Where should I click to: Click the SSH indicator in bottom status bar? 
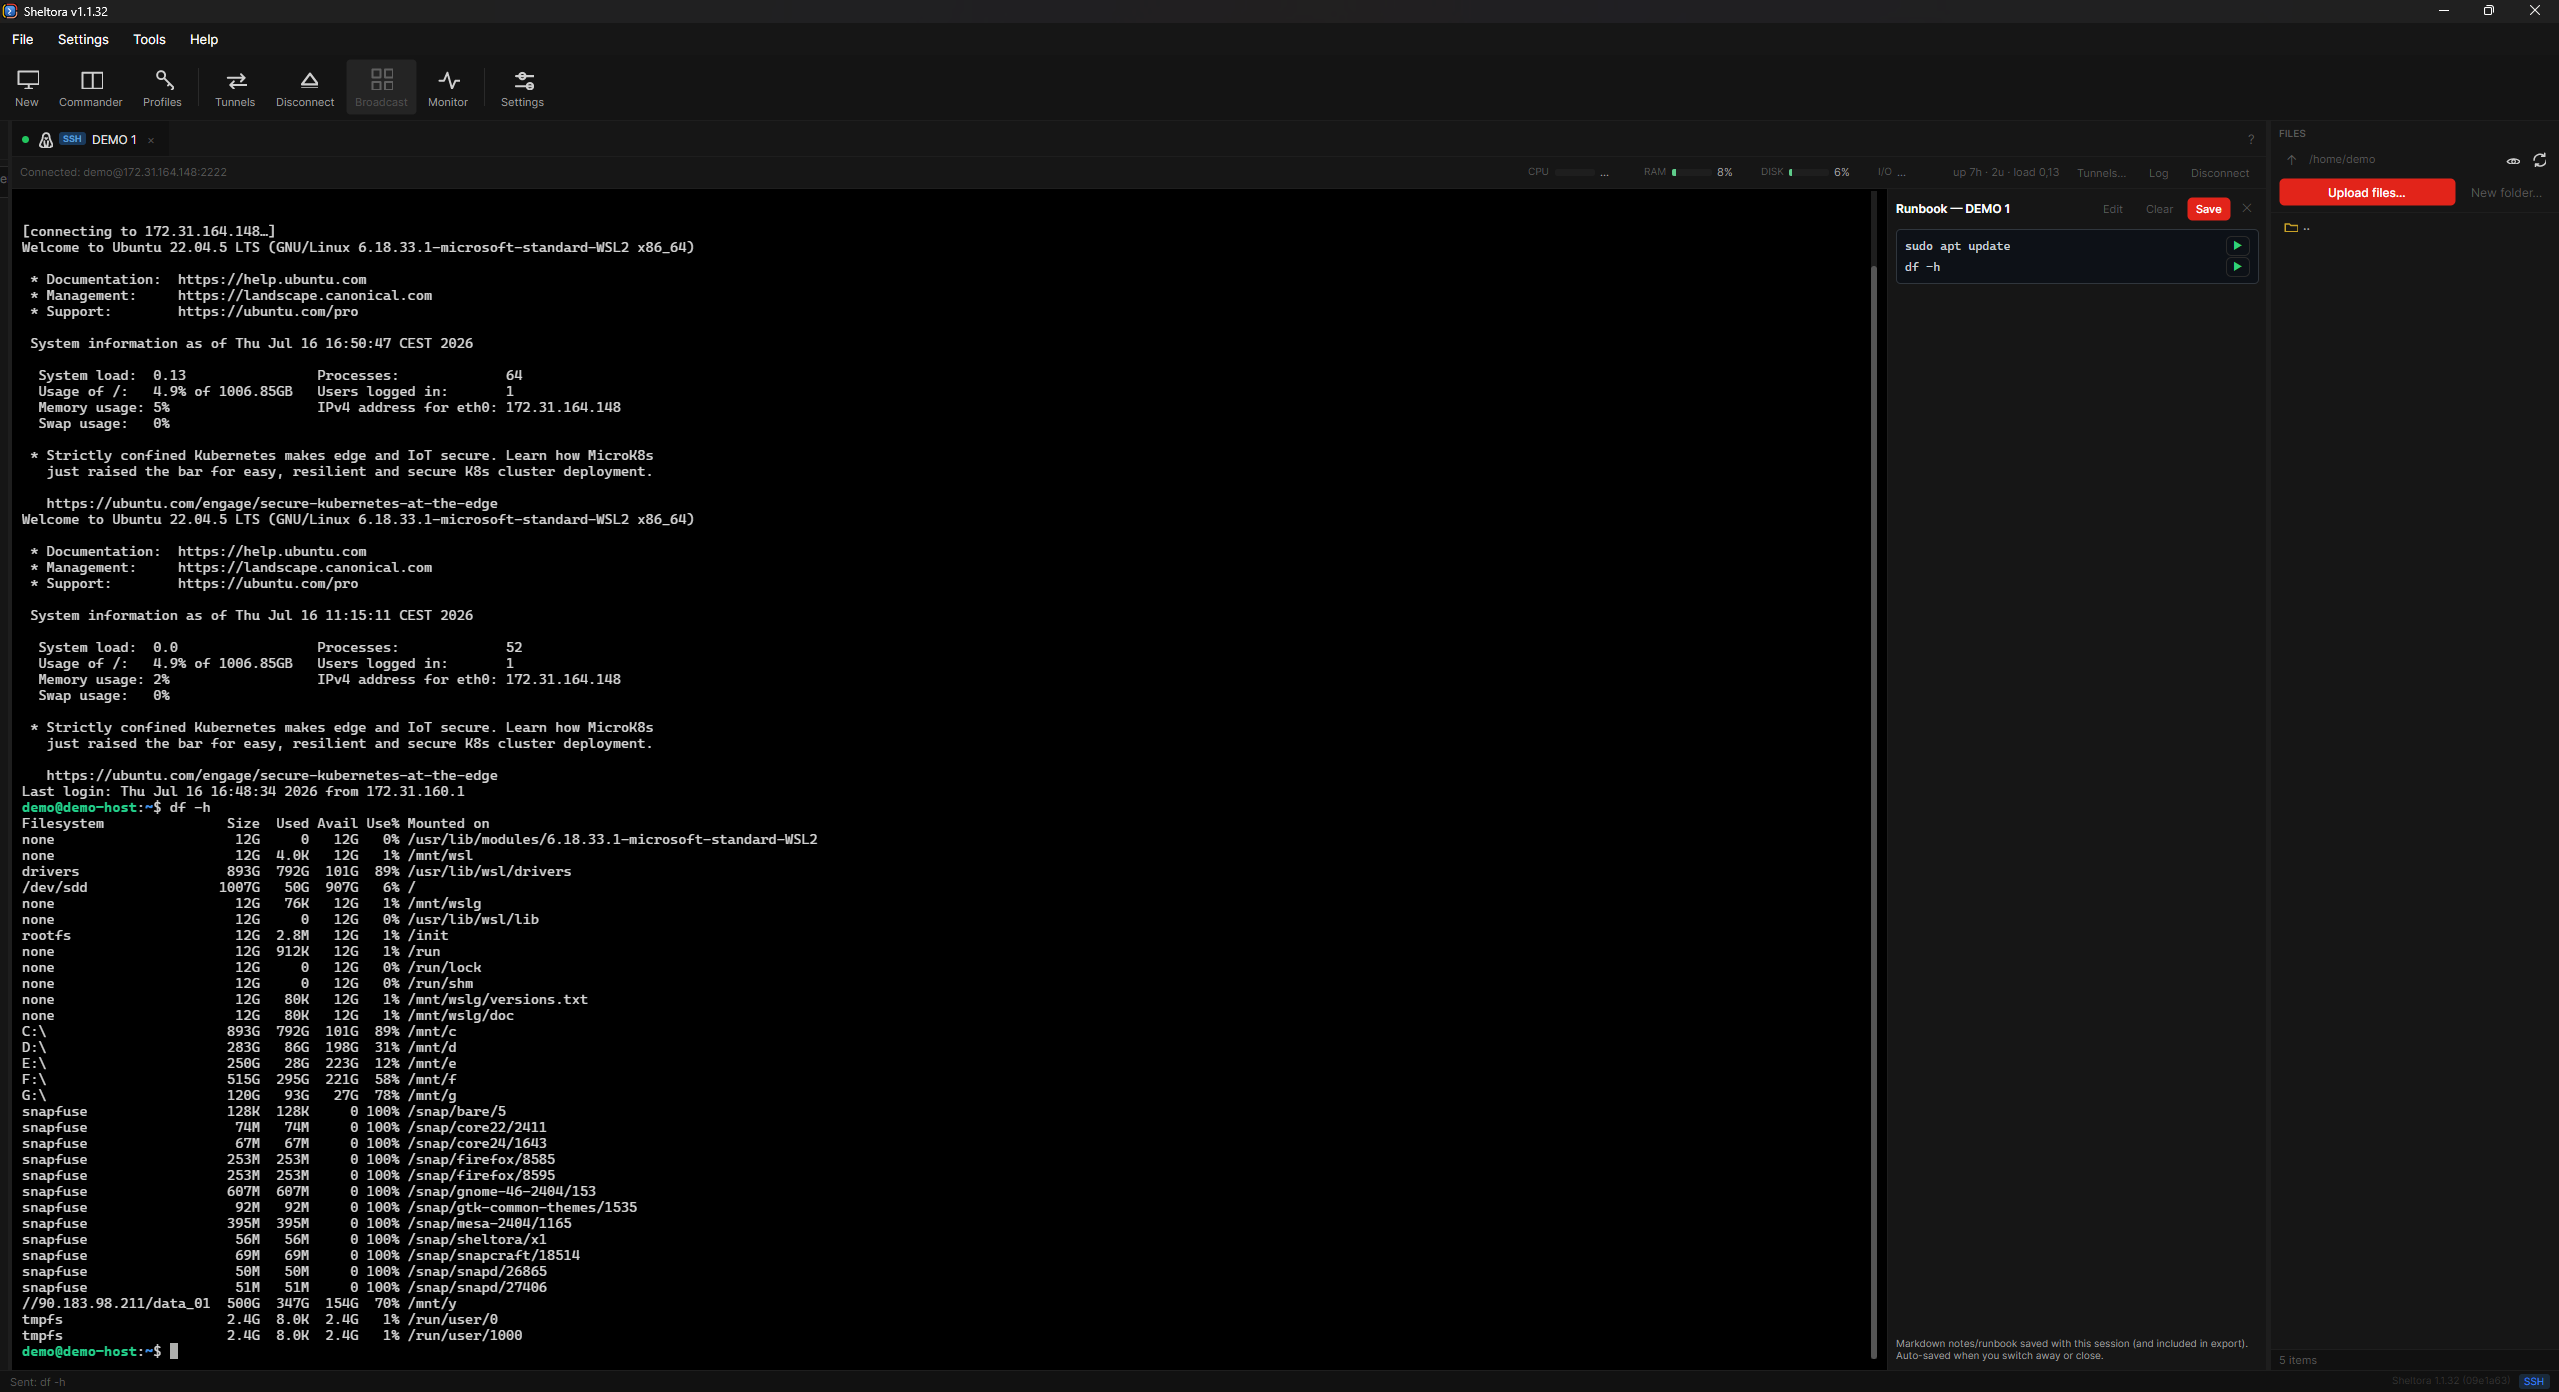(x=2533, y=1381)
